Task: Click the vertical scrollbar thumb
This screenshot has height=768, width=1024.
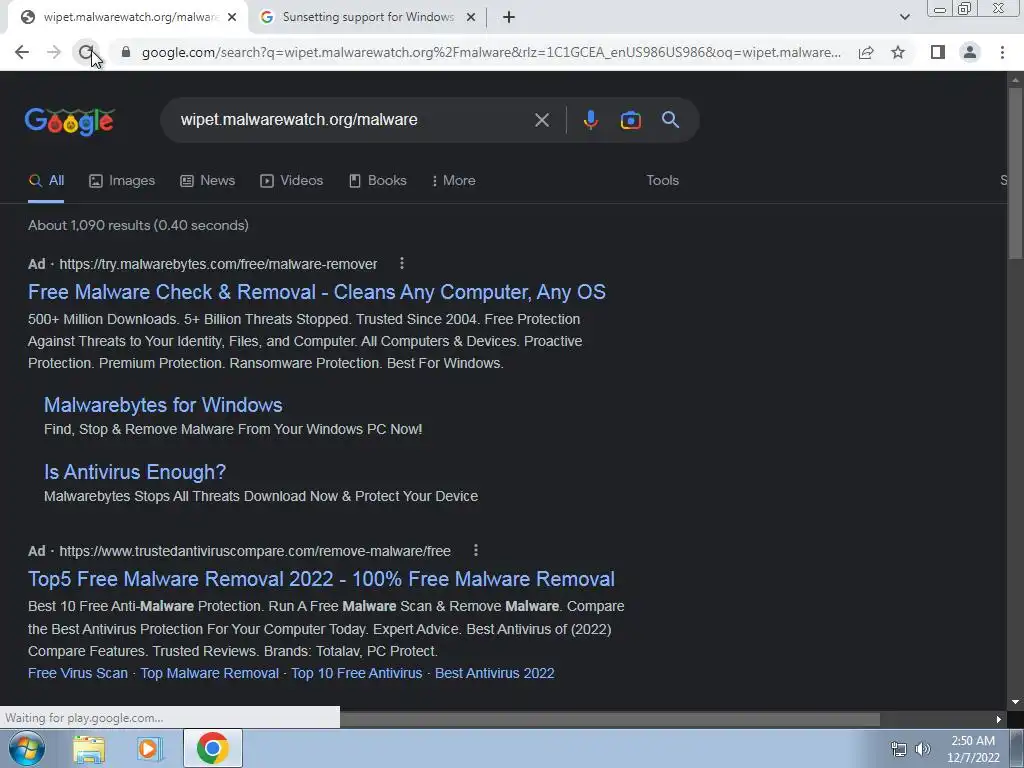Action: 1015,172
